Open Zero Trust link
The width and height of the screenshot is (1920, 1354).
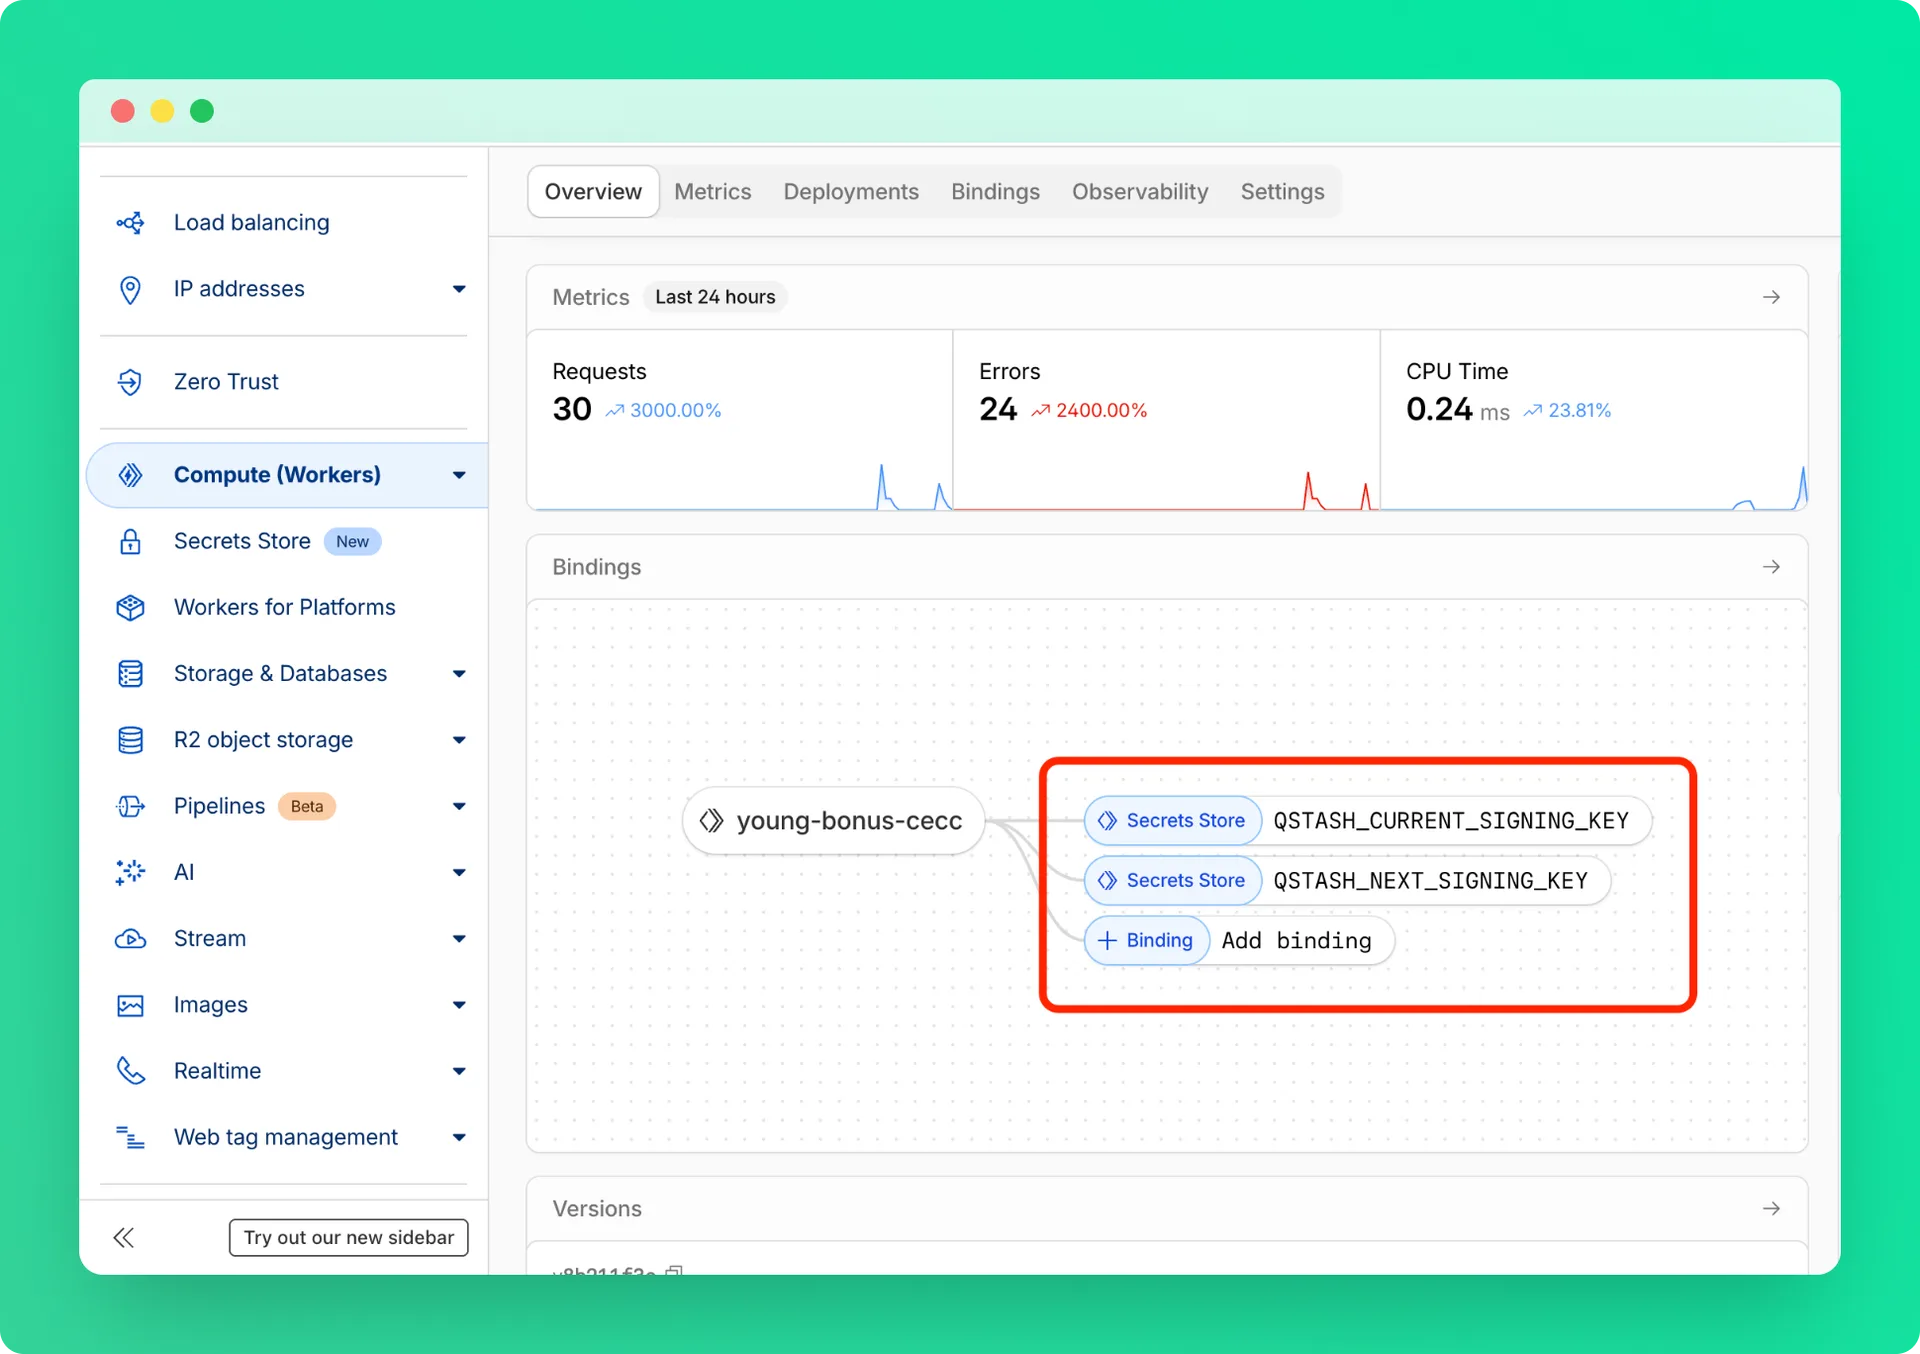coord(226,382)
